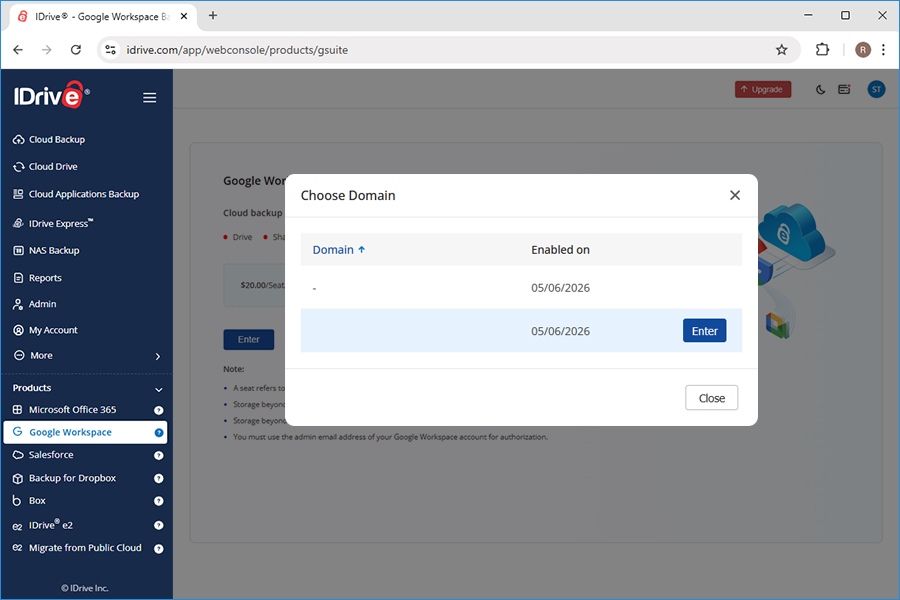Click browser forward arrow
900x600 pixels.
coord(46,50)
